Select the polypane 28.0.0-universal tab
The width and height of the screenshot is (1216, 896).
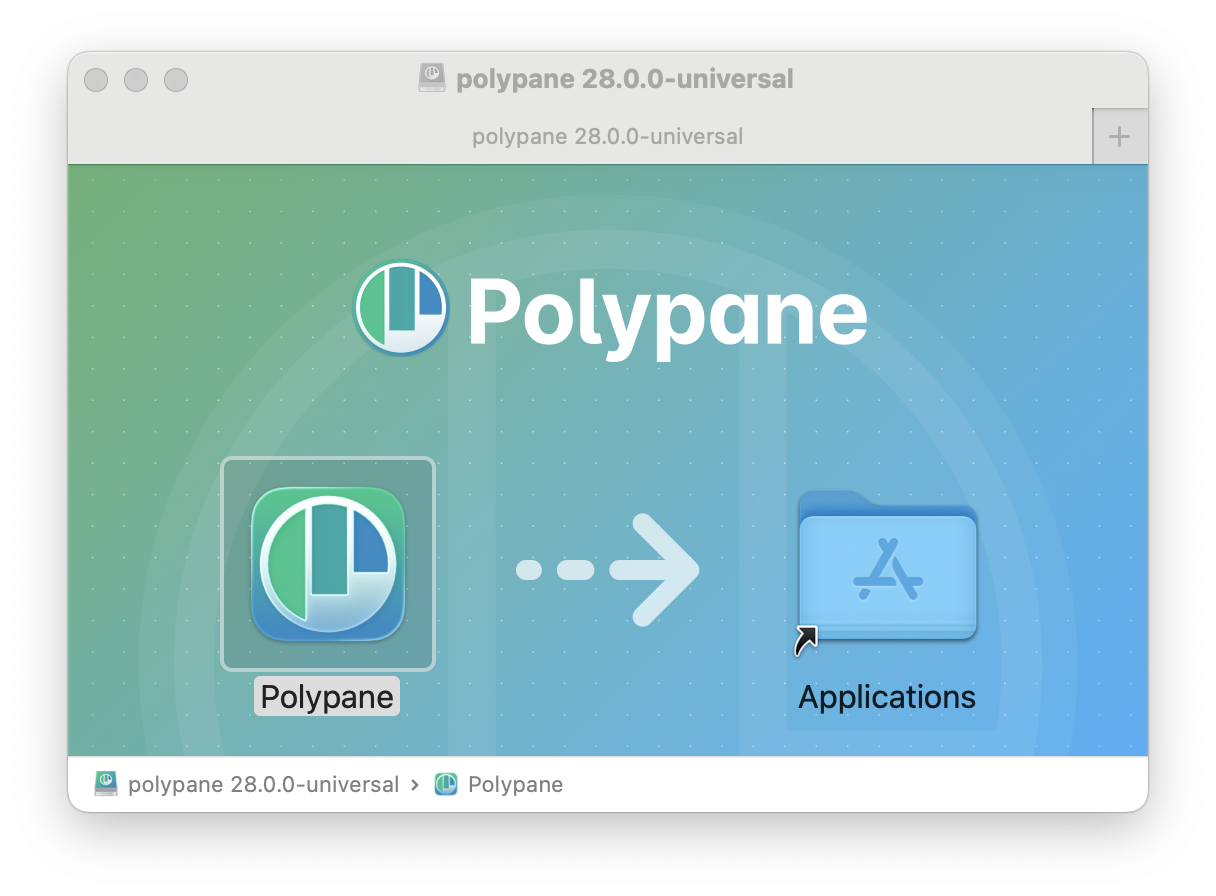click(608, 136)
